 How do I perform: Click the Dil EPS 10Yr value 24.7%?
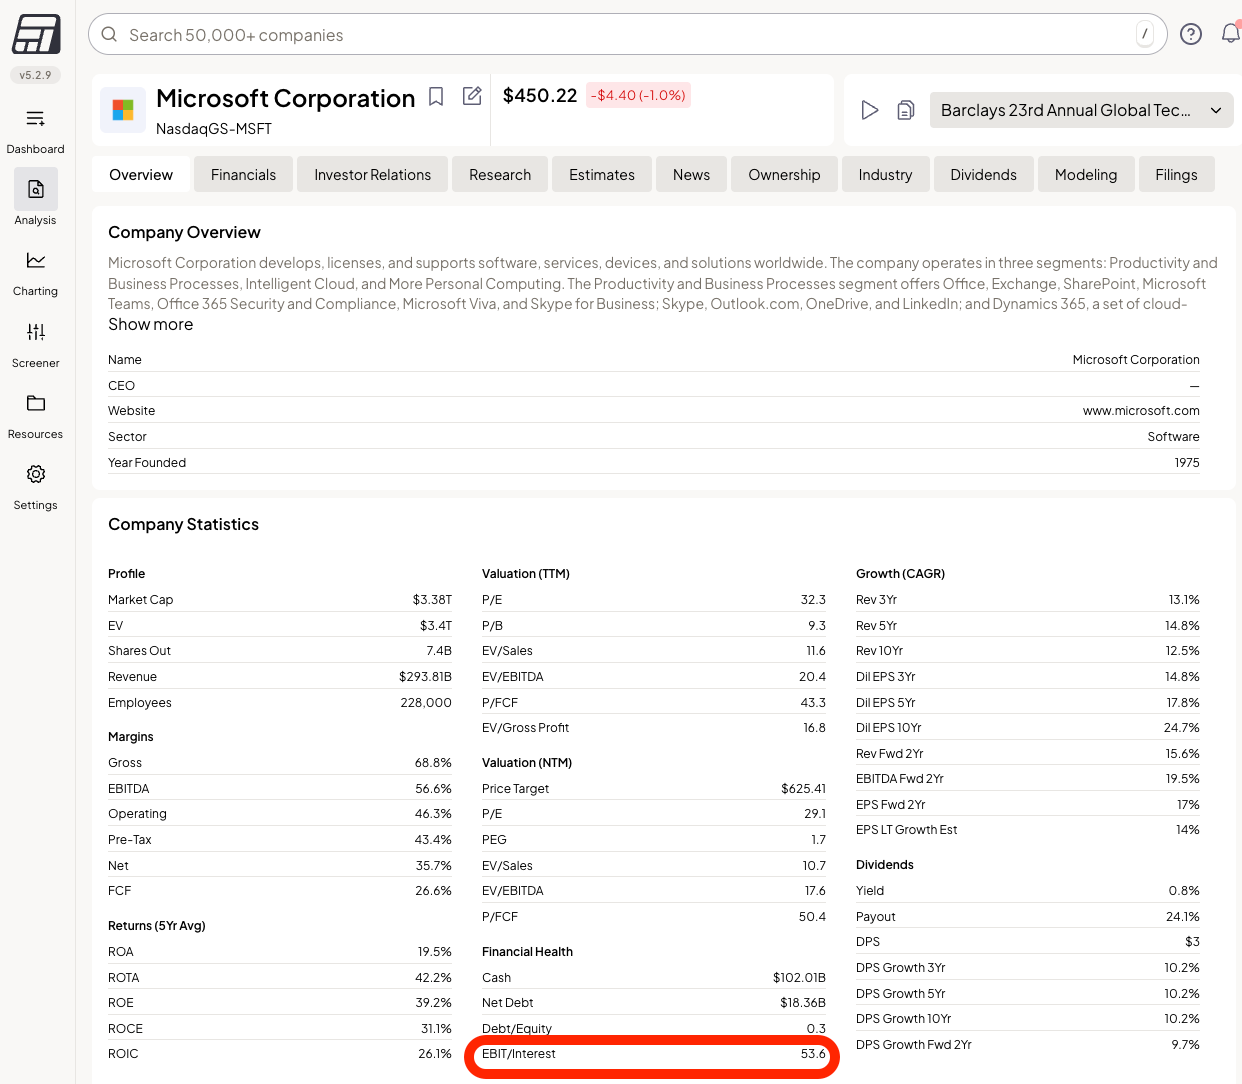pyautogui.click(x=1182, y=728)
